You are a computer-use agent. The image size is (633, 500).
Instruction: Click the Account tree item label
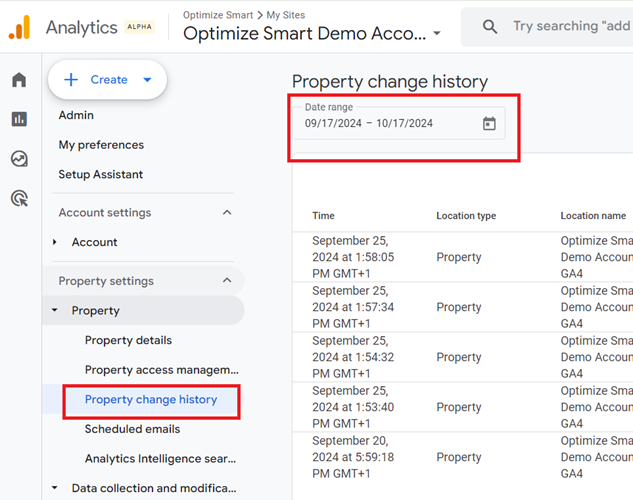94,242
